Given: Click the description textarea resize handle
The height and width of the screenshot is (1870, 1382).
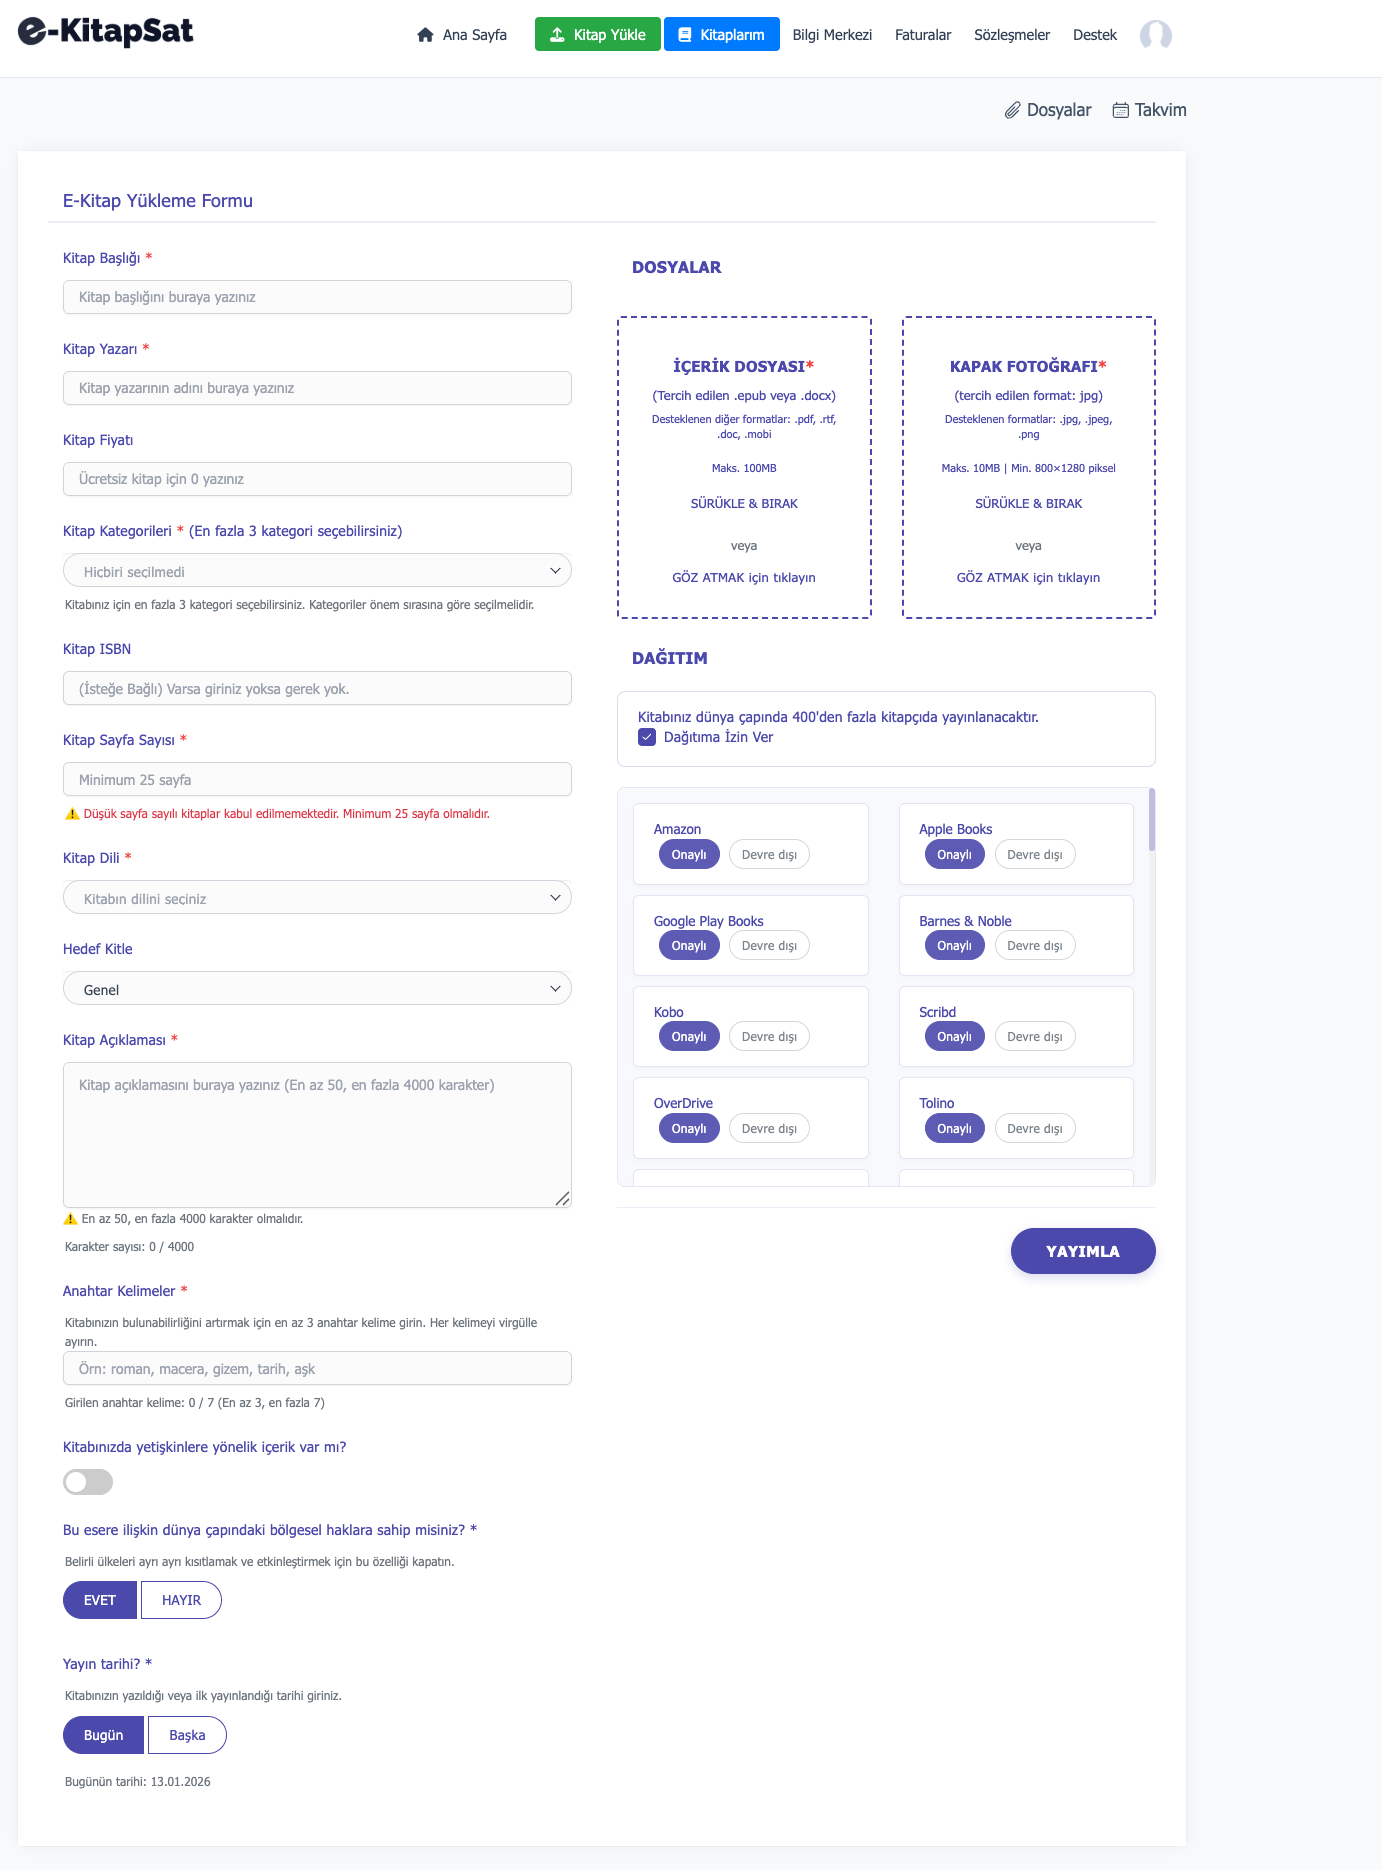Looking at the screenshot, I should 563,1198.
